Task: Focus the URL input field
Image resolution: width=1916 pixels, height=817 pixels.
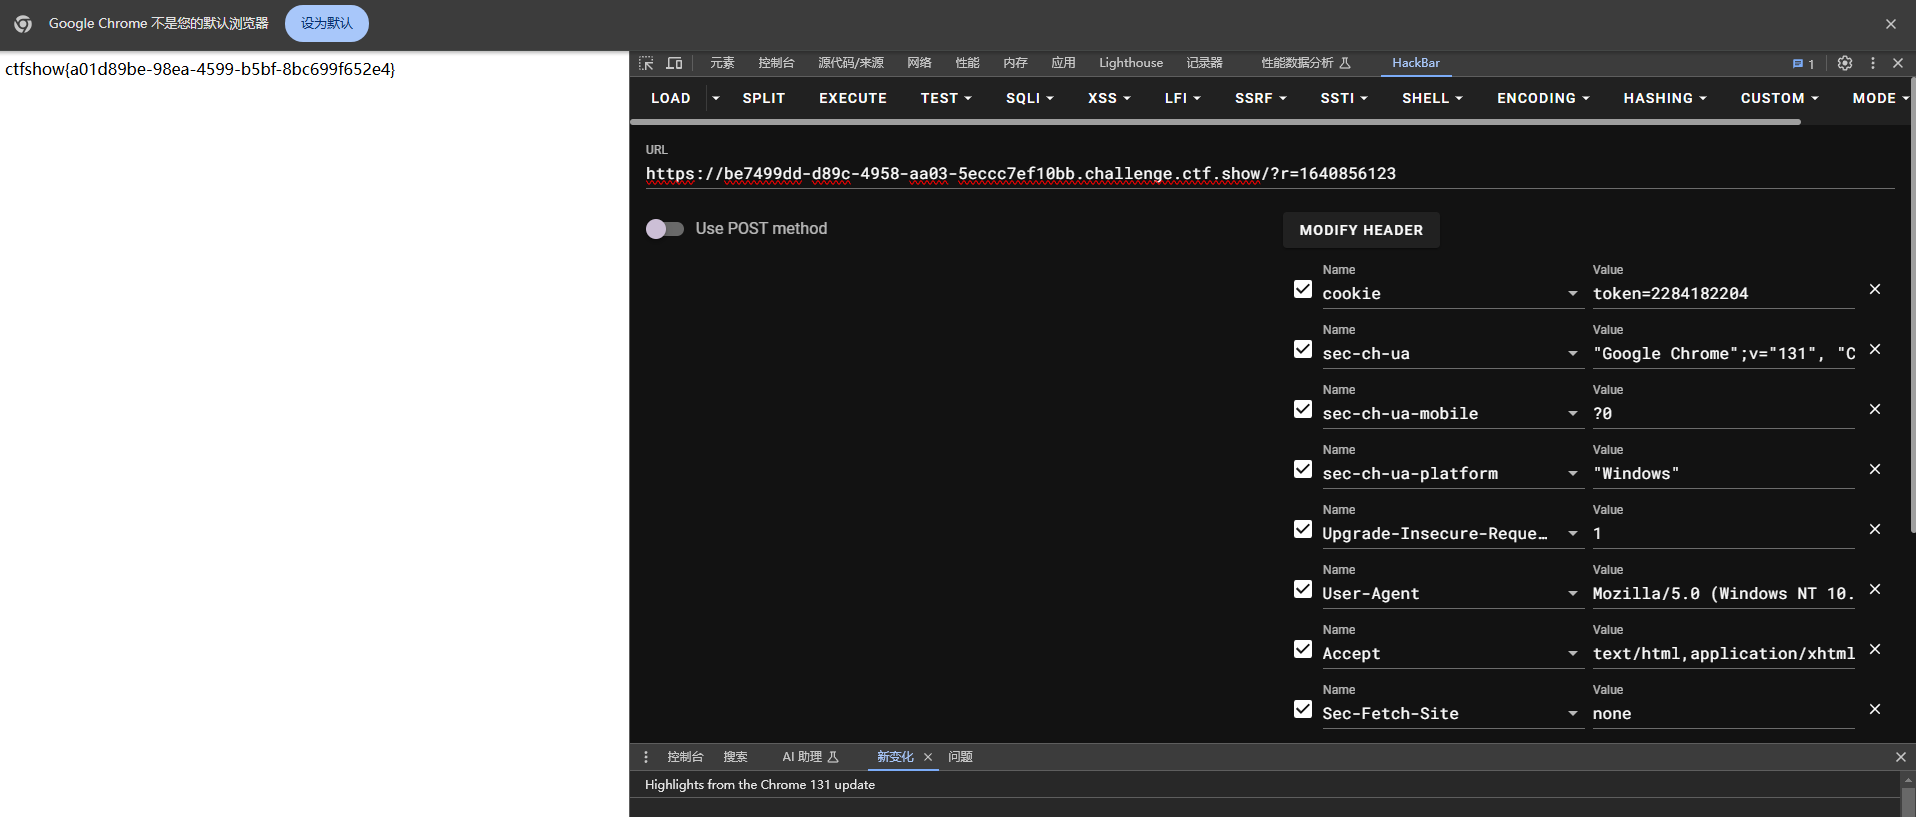Action: [x=1270, y=174]
